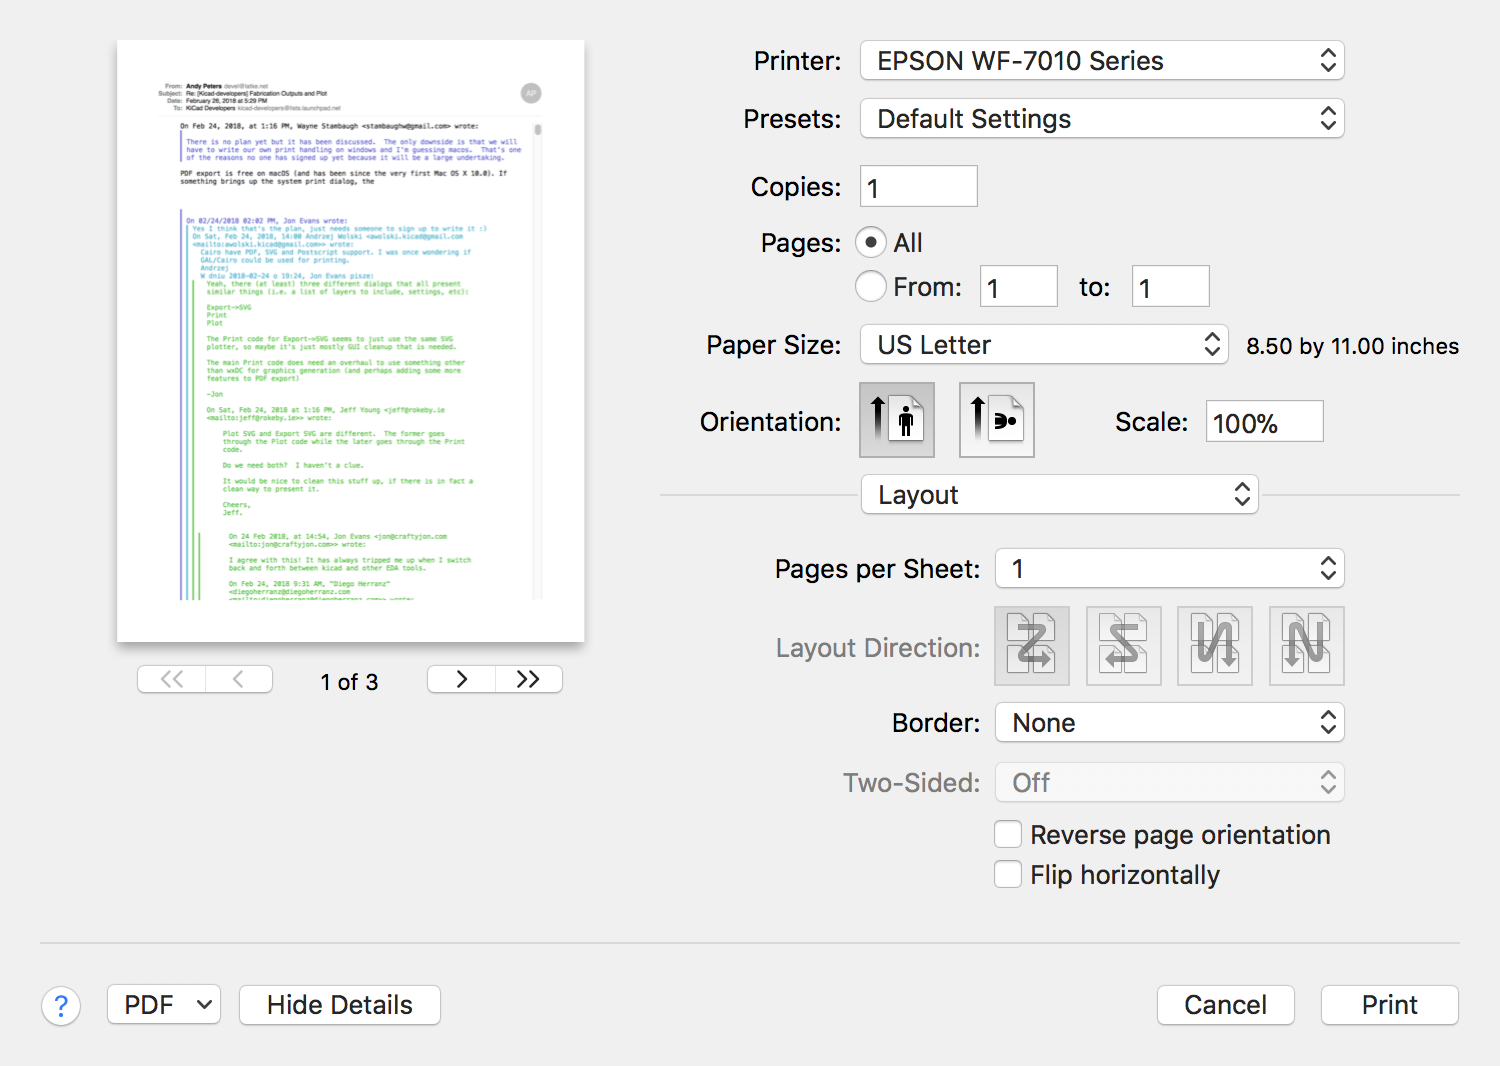Select the All pages radio button

tap(871, 243)
